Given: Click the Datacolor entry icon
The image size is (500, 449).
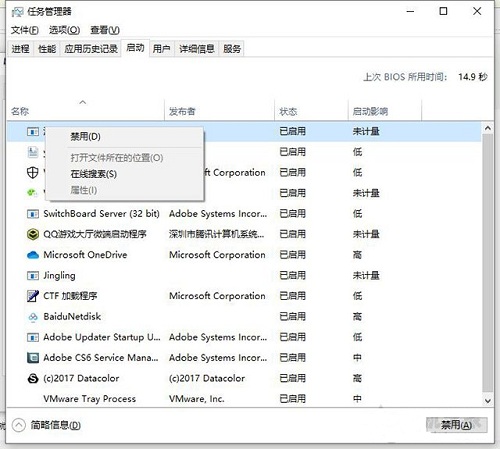Looking at the screenshot, I should 33,378.
